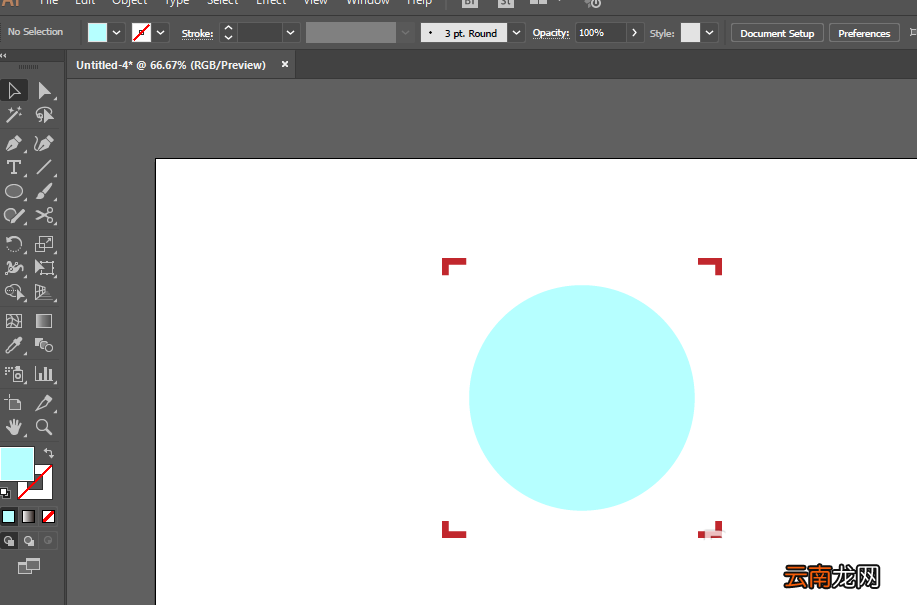
Task: Click the cyan circle on the artboard
Action: (x=582, y=398)
